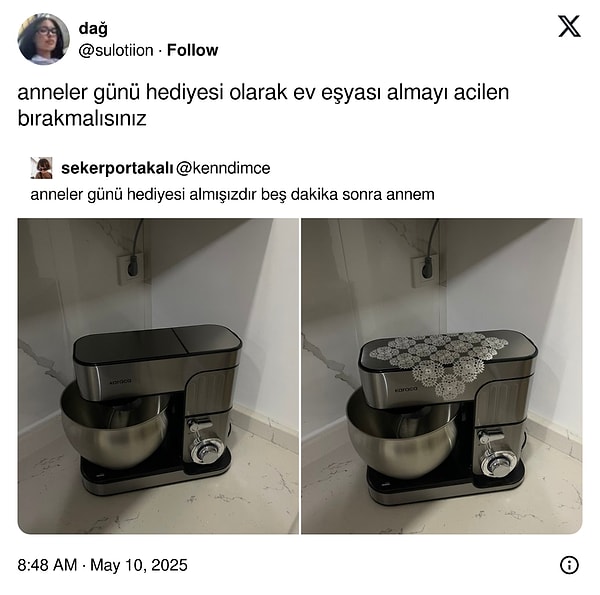Click the May 10, 2025 date
Viewport: 600px width, 595px height.
(x=139, y=565)
